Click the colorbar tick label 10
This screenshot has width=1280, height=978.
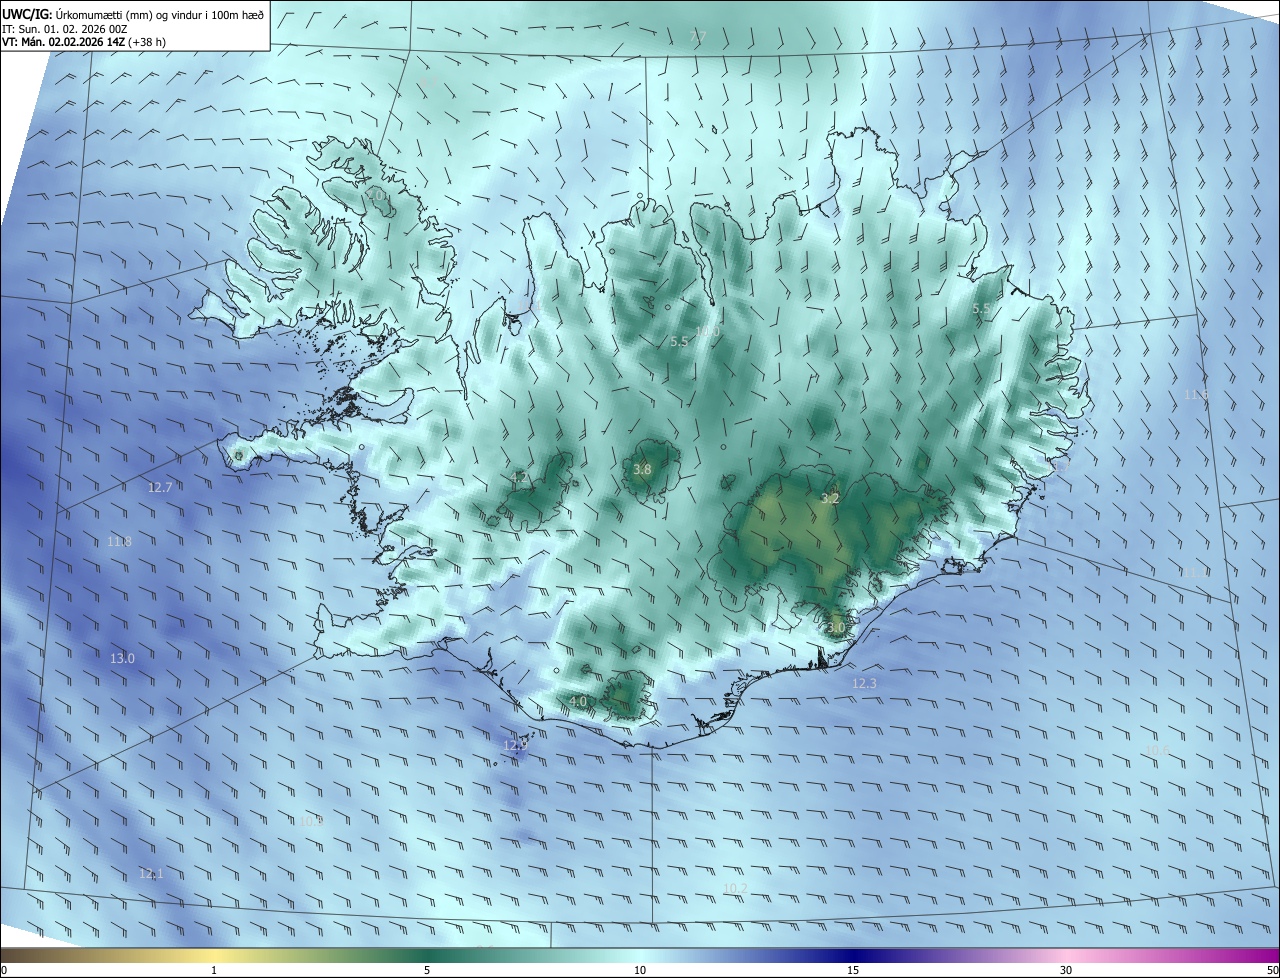coord(640,970)
